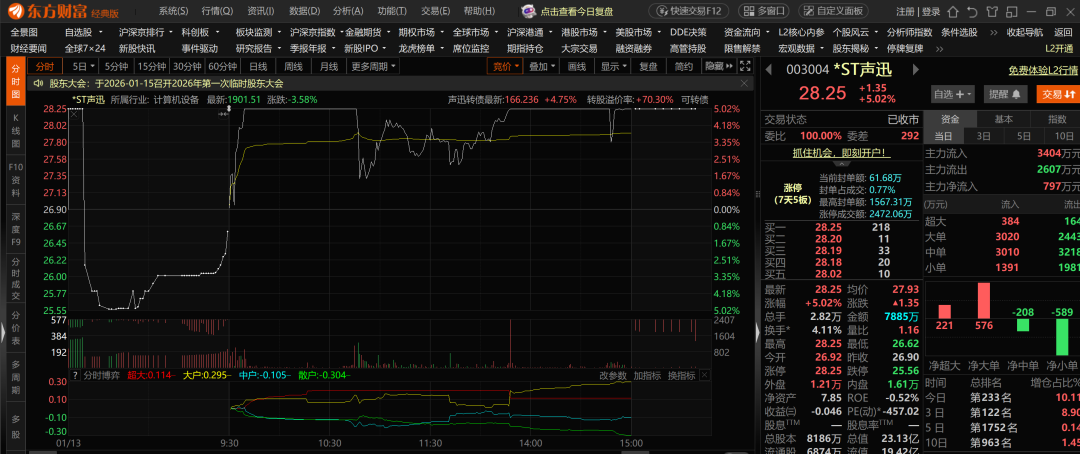
Task: Click the 隐藏 hide side panel button
Action: (718, 66)
